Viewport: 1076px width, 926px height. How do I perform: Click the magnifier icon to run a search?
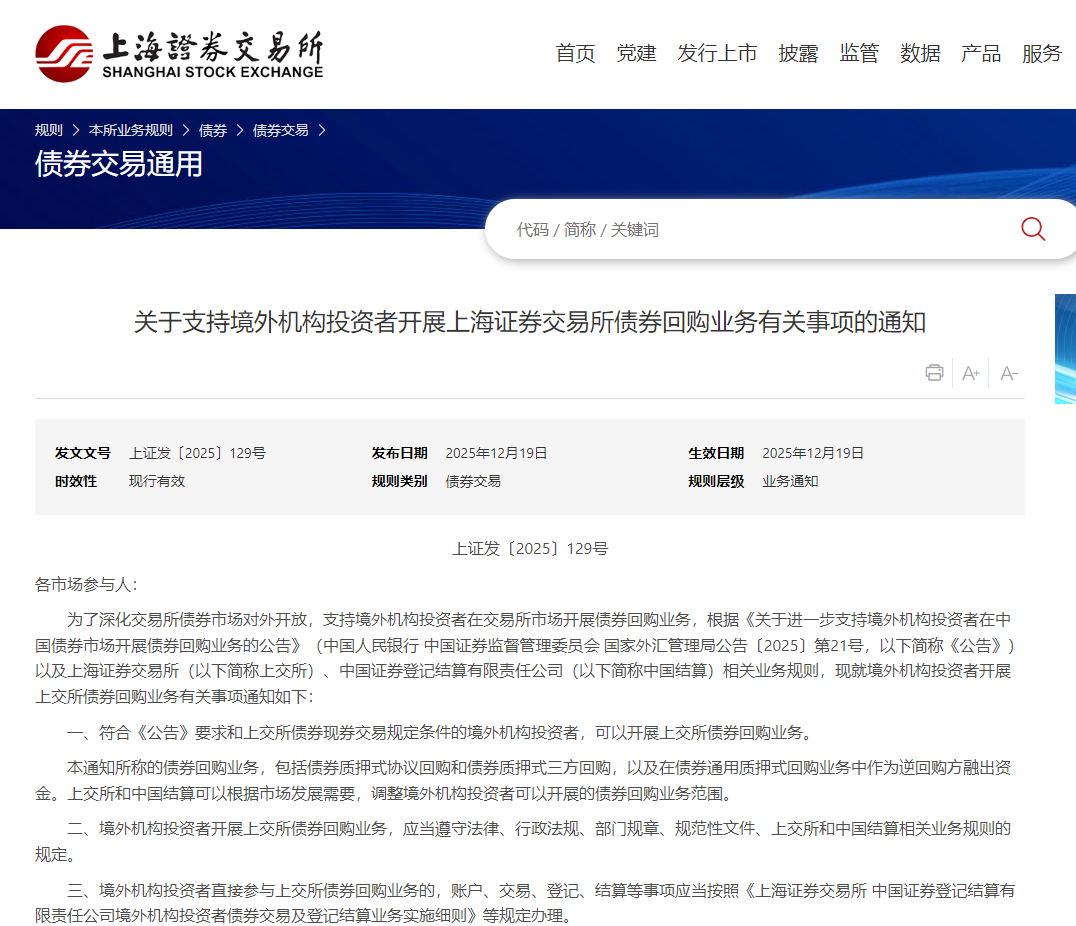click(x=1032, y=229)
